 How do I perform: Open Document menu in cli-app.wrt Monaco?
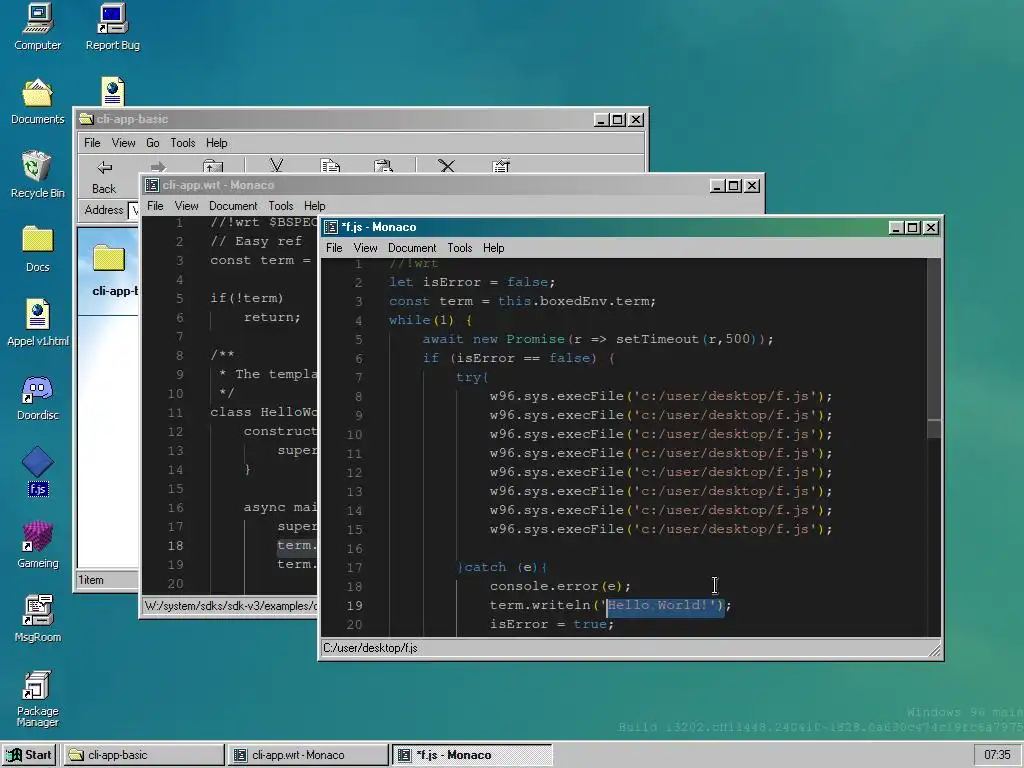(232, 206)
